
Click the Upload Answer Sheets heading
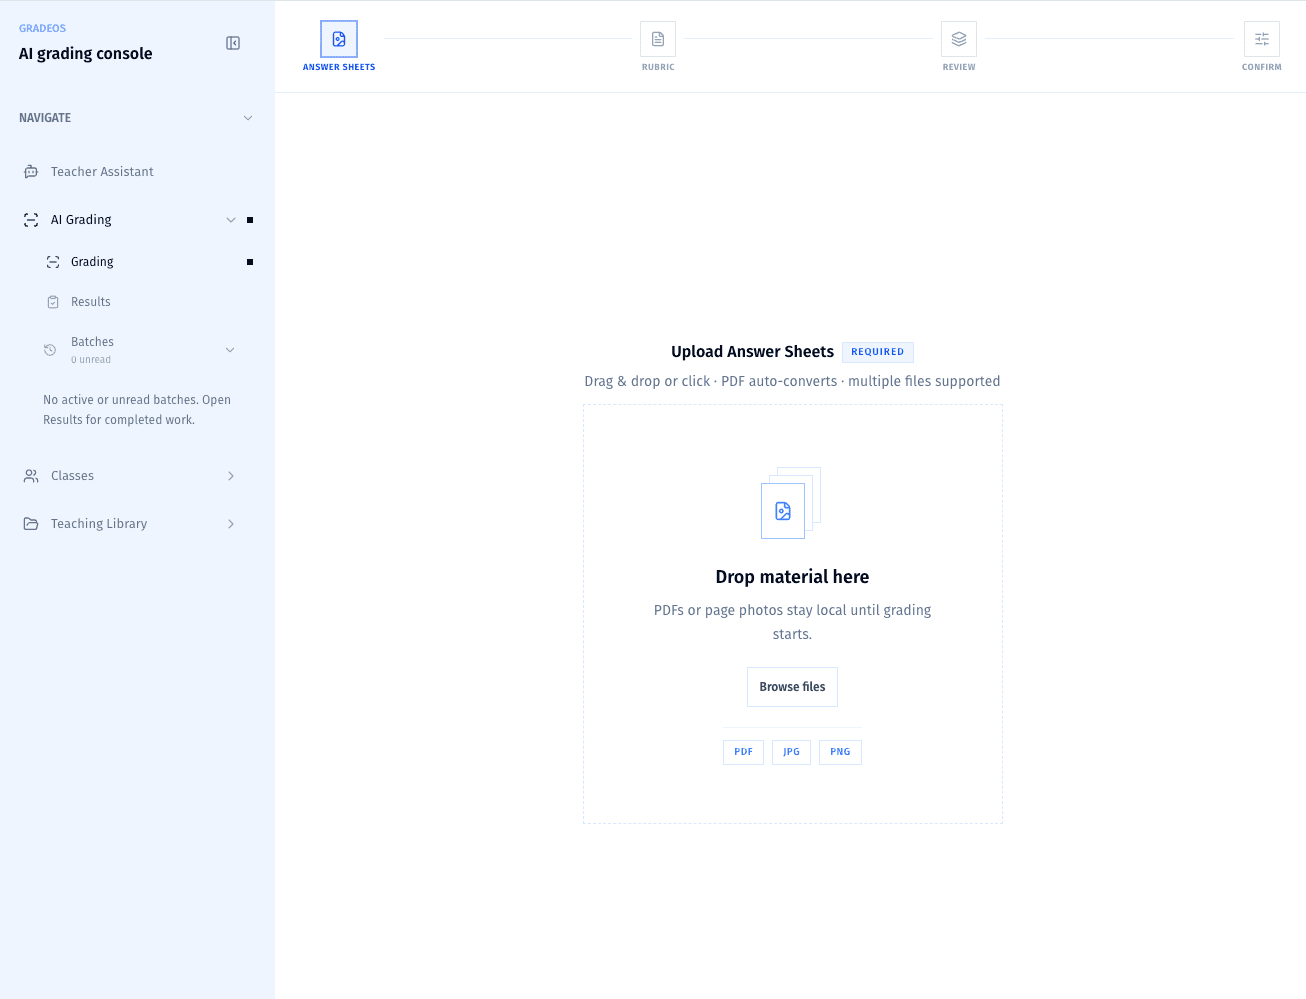[752, 352]
